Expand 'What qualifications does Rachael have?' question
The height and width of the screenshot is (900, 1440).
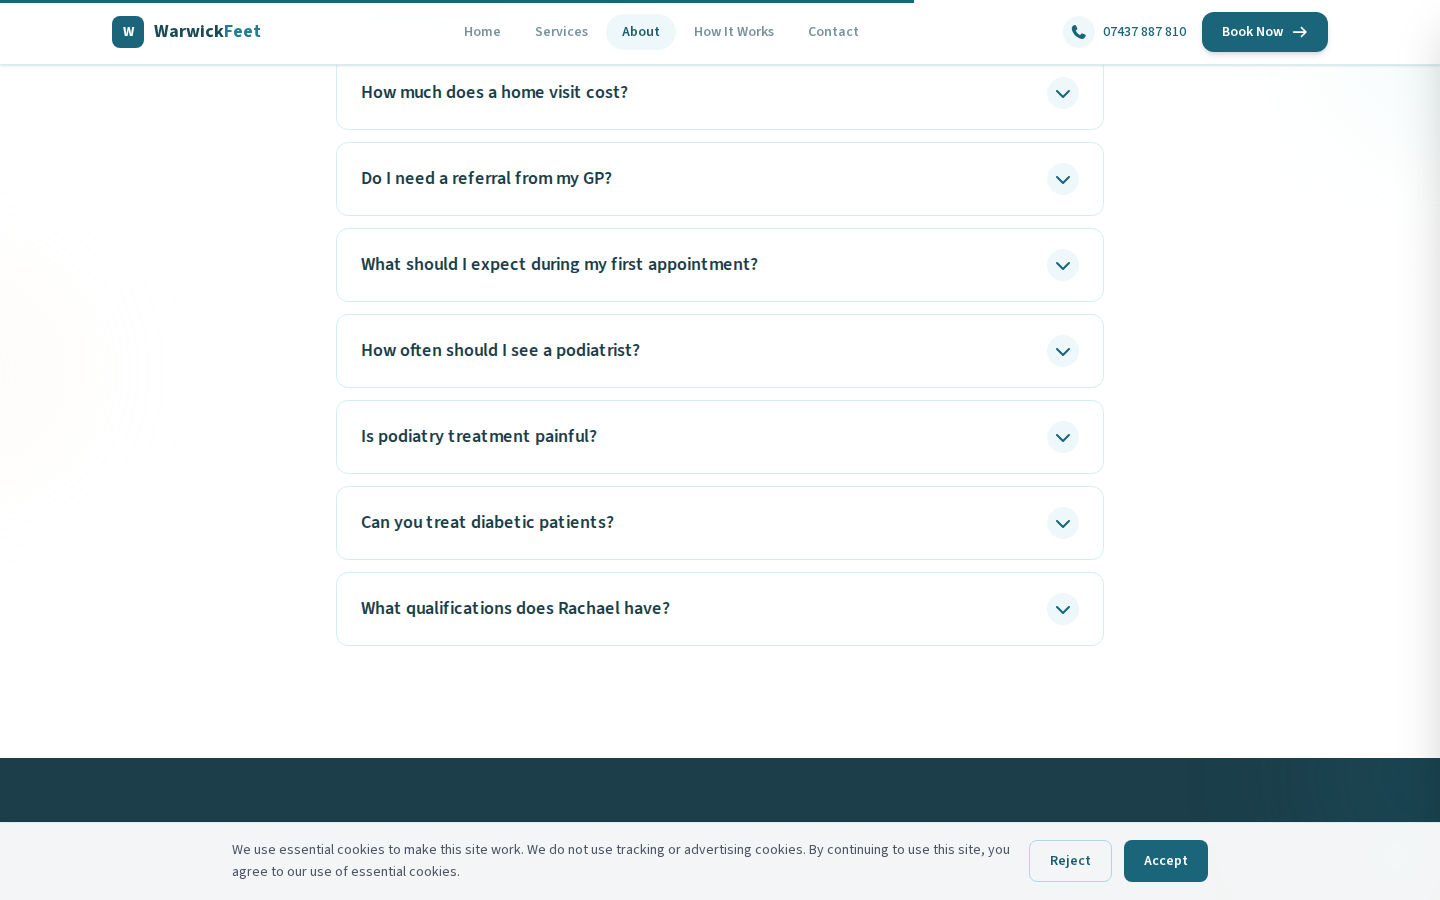click(x=515, y=608)
